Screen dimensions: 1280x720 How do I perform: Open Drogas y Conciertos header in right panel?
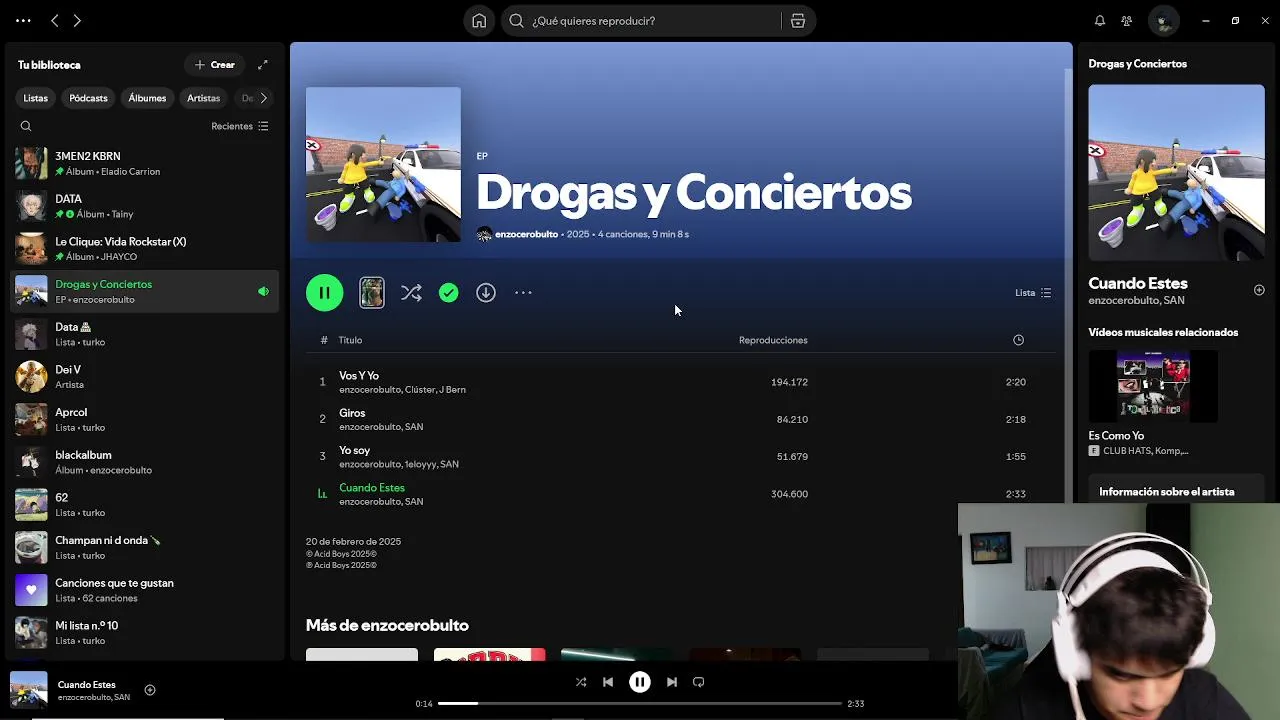tap(1137, 64)
